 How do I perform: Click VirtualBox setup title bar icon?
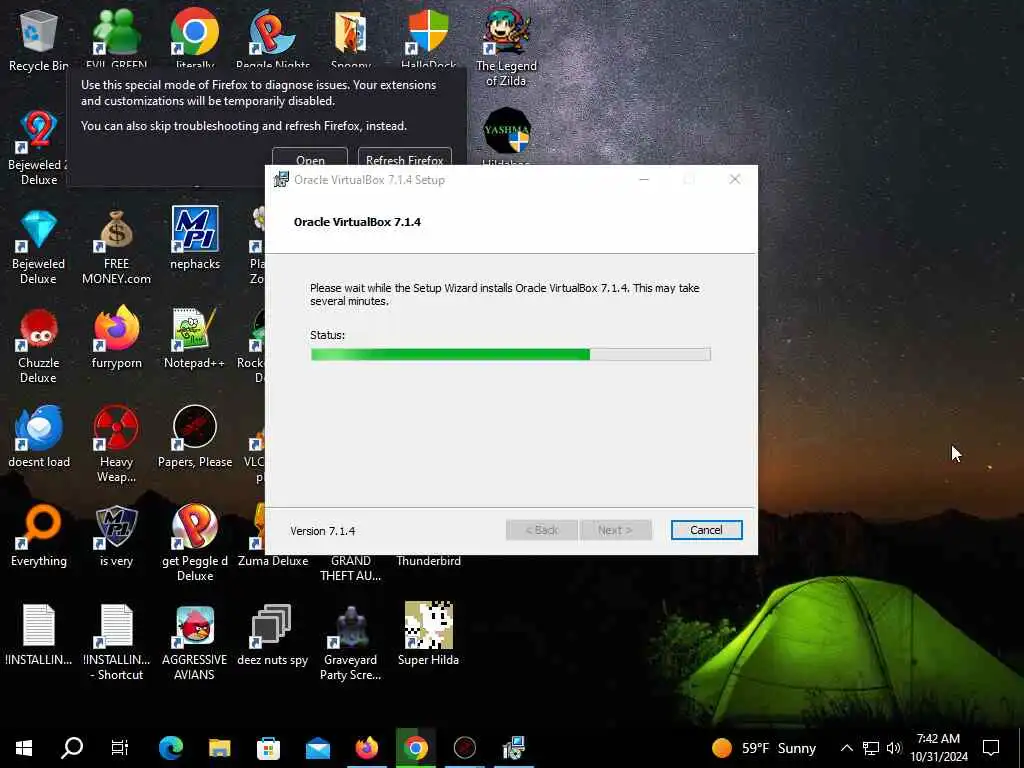tap(281, 180)
